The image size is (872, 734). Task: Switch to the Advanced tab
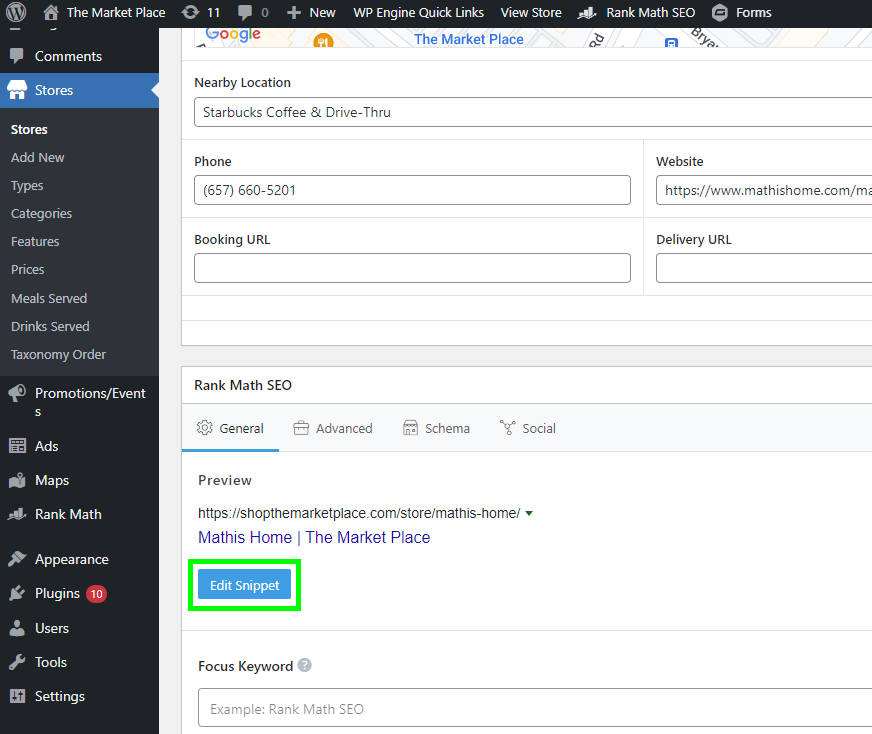pyautogui.click(x=333, y=428)
